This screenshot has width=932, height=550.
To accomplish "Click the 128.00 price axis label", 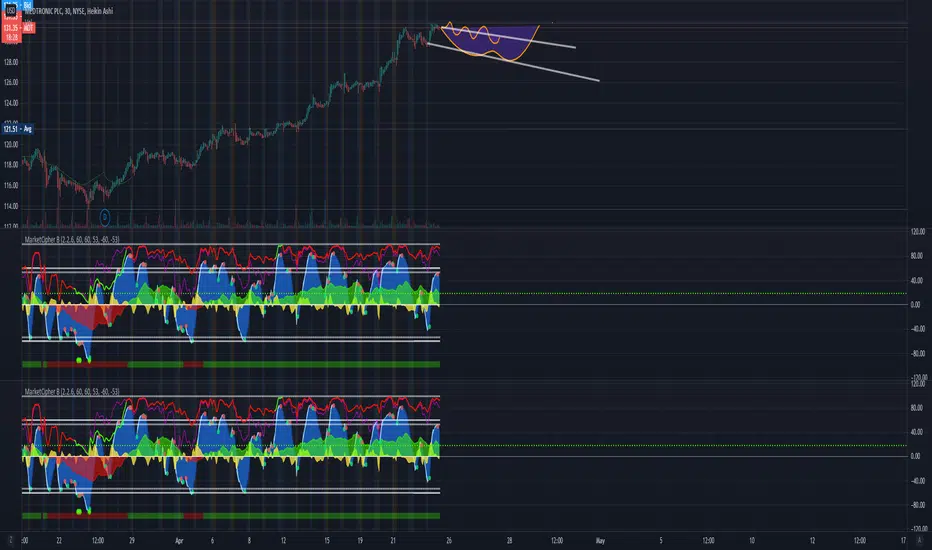I will 11,62.
